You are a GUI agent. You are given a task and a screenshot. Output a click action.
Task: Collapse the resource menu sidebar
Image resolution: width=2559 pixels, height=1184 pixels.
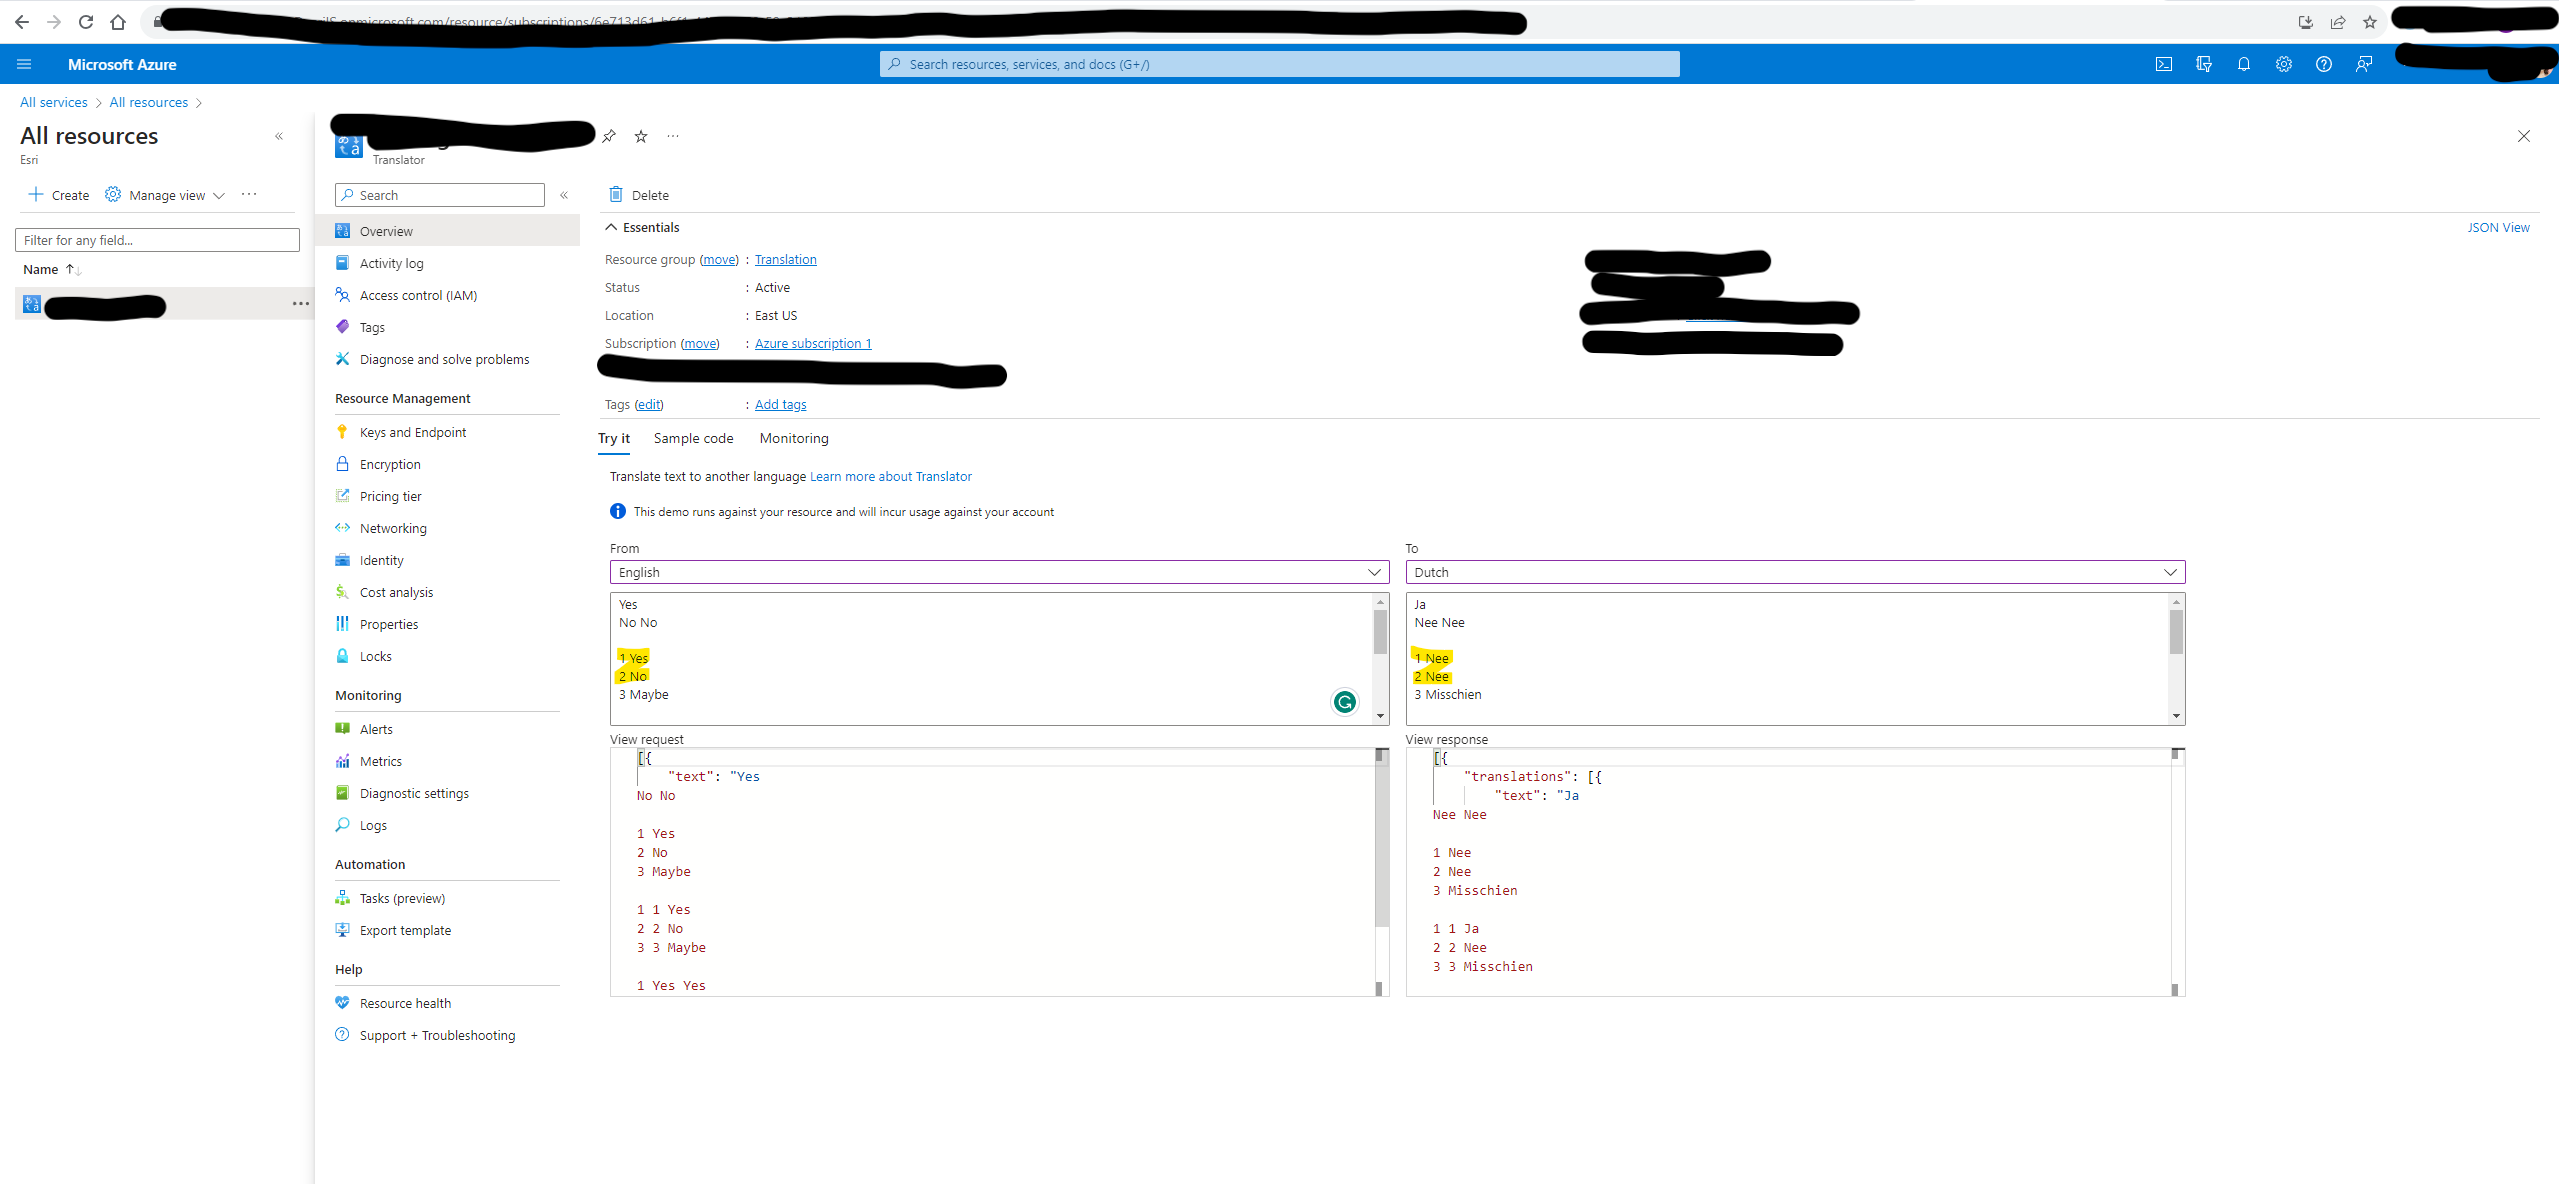[x=564, y=195]
